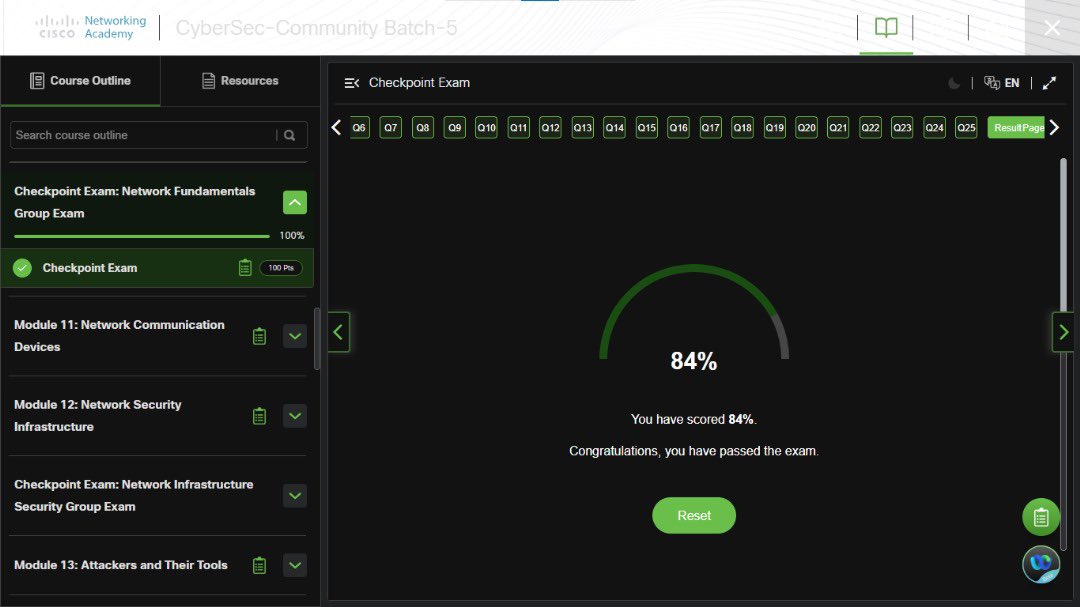Image resolution: width=1080 pixels, height=607 pixels.
Task: Collapse the exam side navigation menu icon
Action: pos(350,83)
